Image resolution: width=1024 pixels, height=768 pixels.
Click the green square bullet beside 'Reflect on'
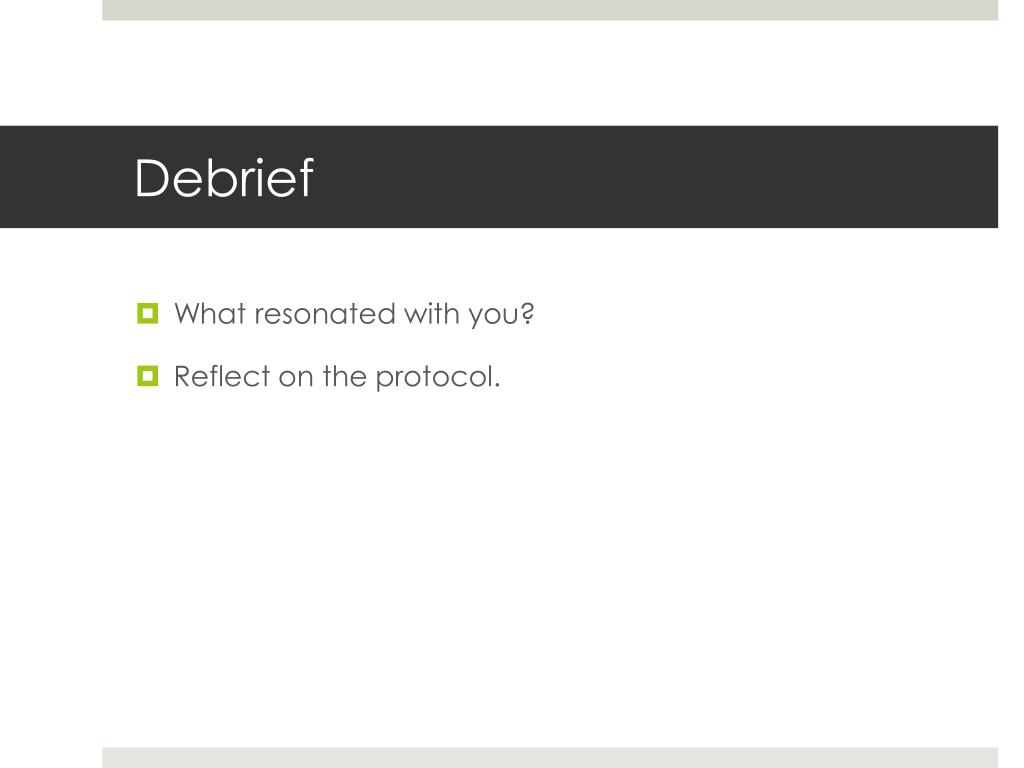tap(148, 376)
